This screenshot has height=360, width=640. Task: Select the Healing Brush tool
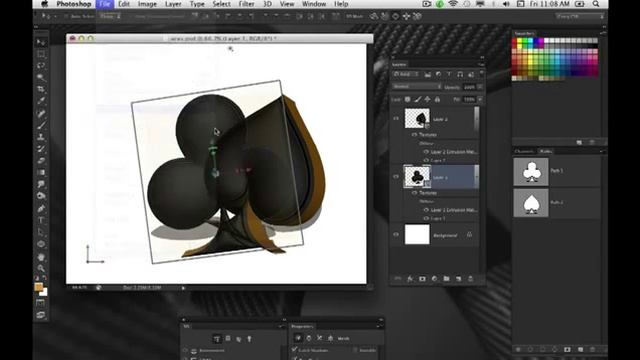pyautogui.click(x=41, y=113)
